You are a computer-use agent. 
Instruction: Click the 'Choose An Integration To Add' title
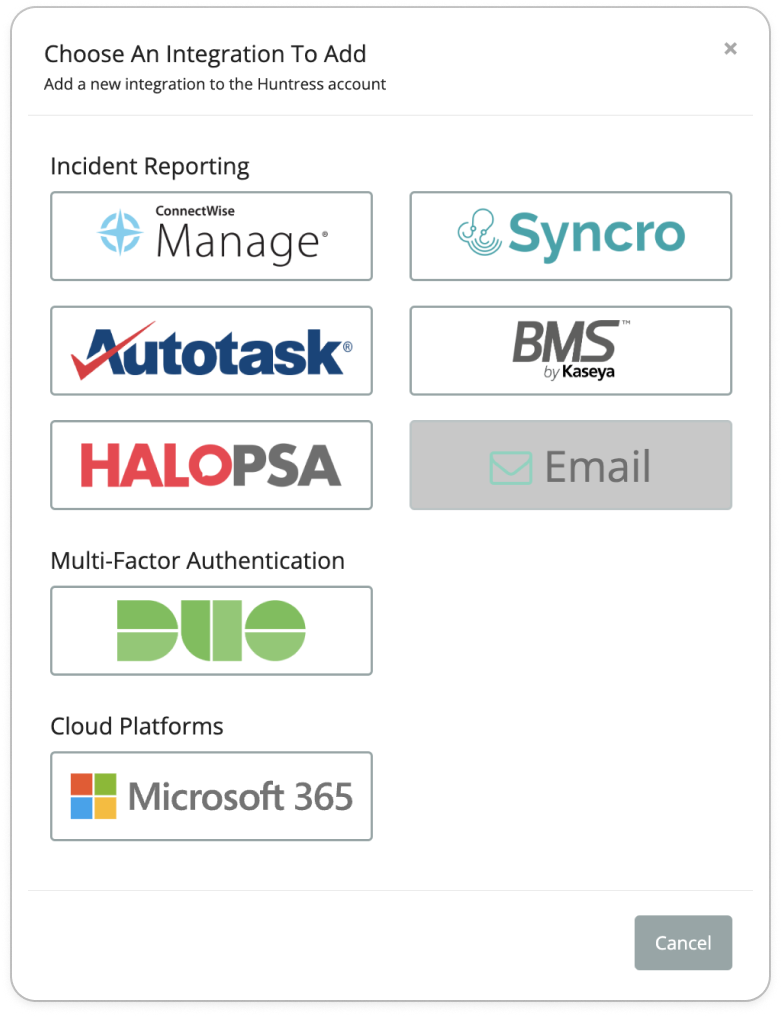[x=205, y=54]
